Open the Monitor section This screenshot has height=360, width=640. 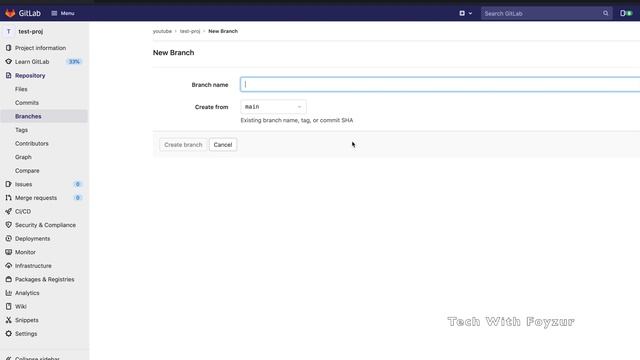point(25,252)
